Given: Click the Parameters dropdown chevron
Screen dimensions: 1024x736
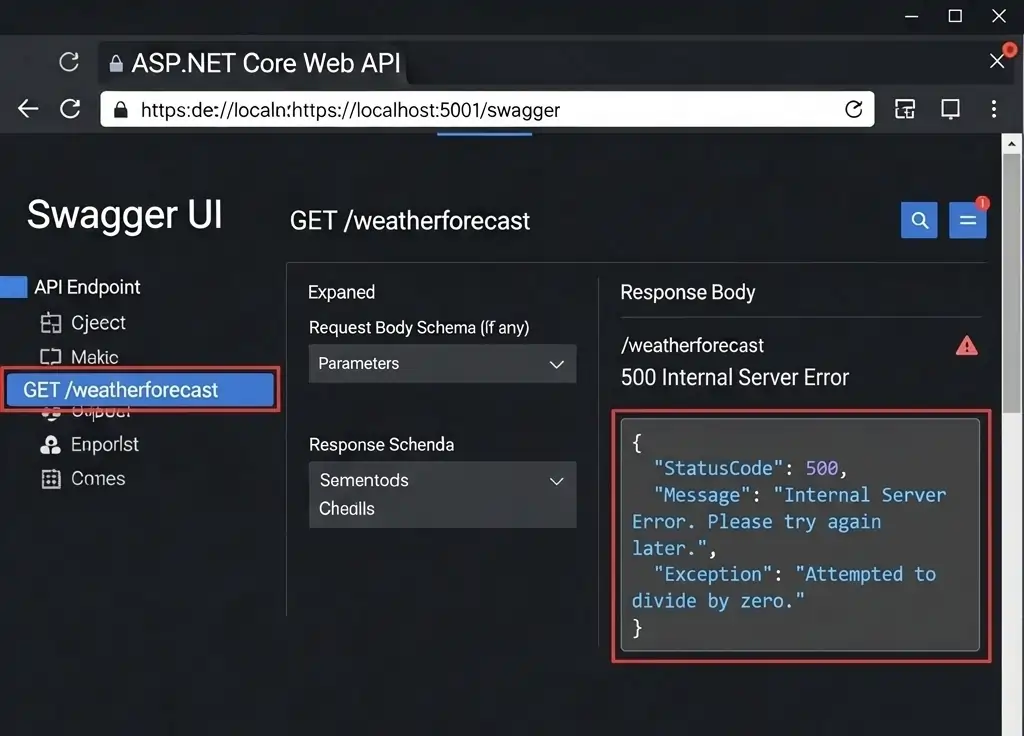Looking at the screenshot, I should (x=556, y=364).
